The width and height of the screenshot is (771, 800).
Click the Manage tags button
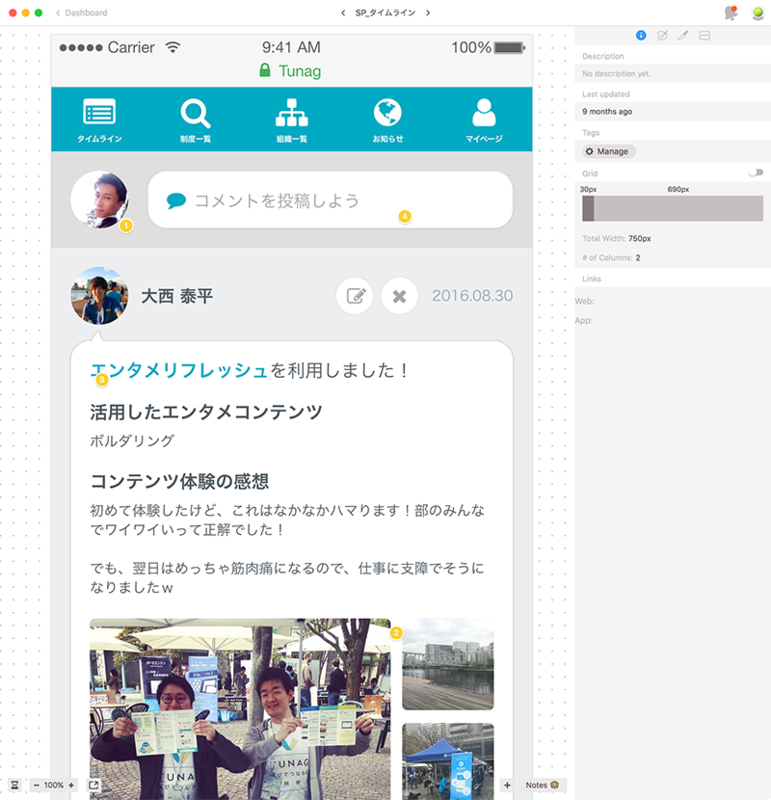pyautogui.click(x=609, y=152)
